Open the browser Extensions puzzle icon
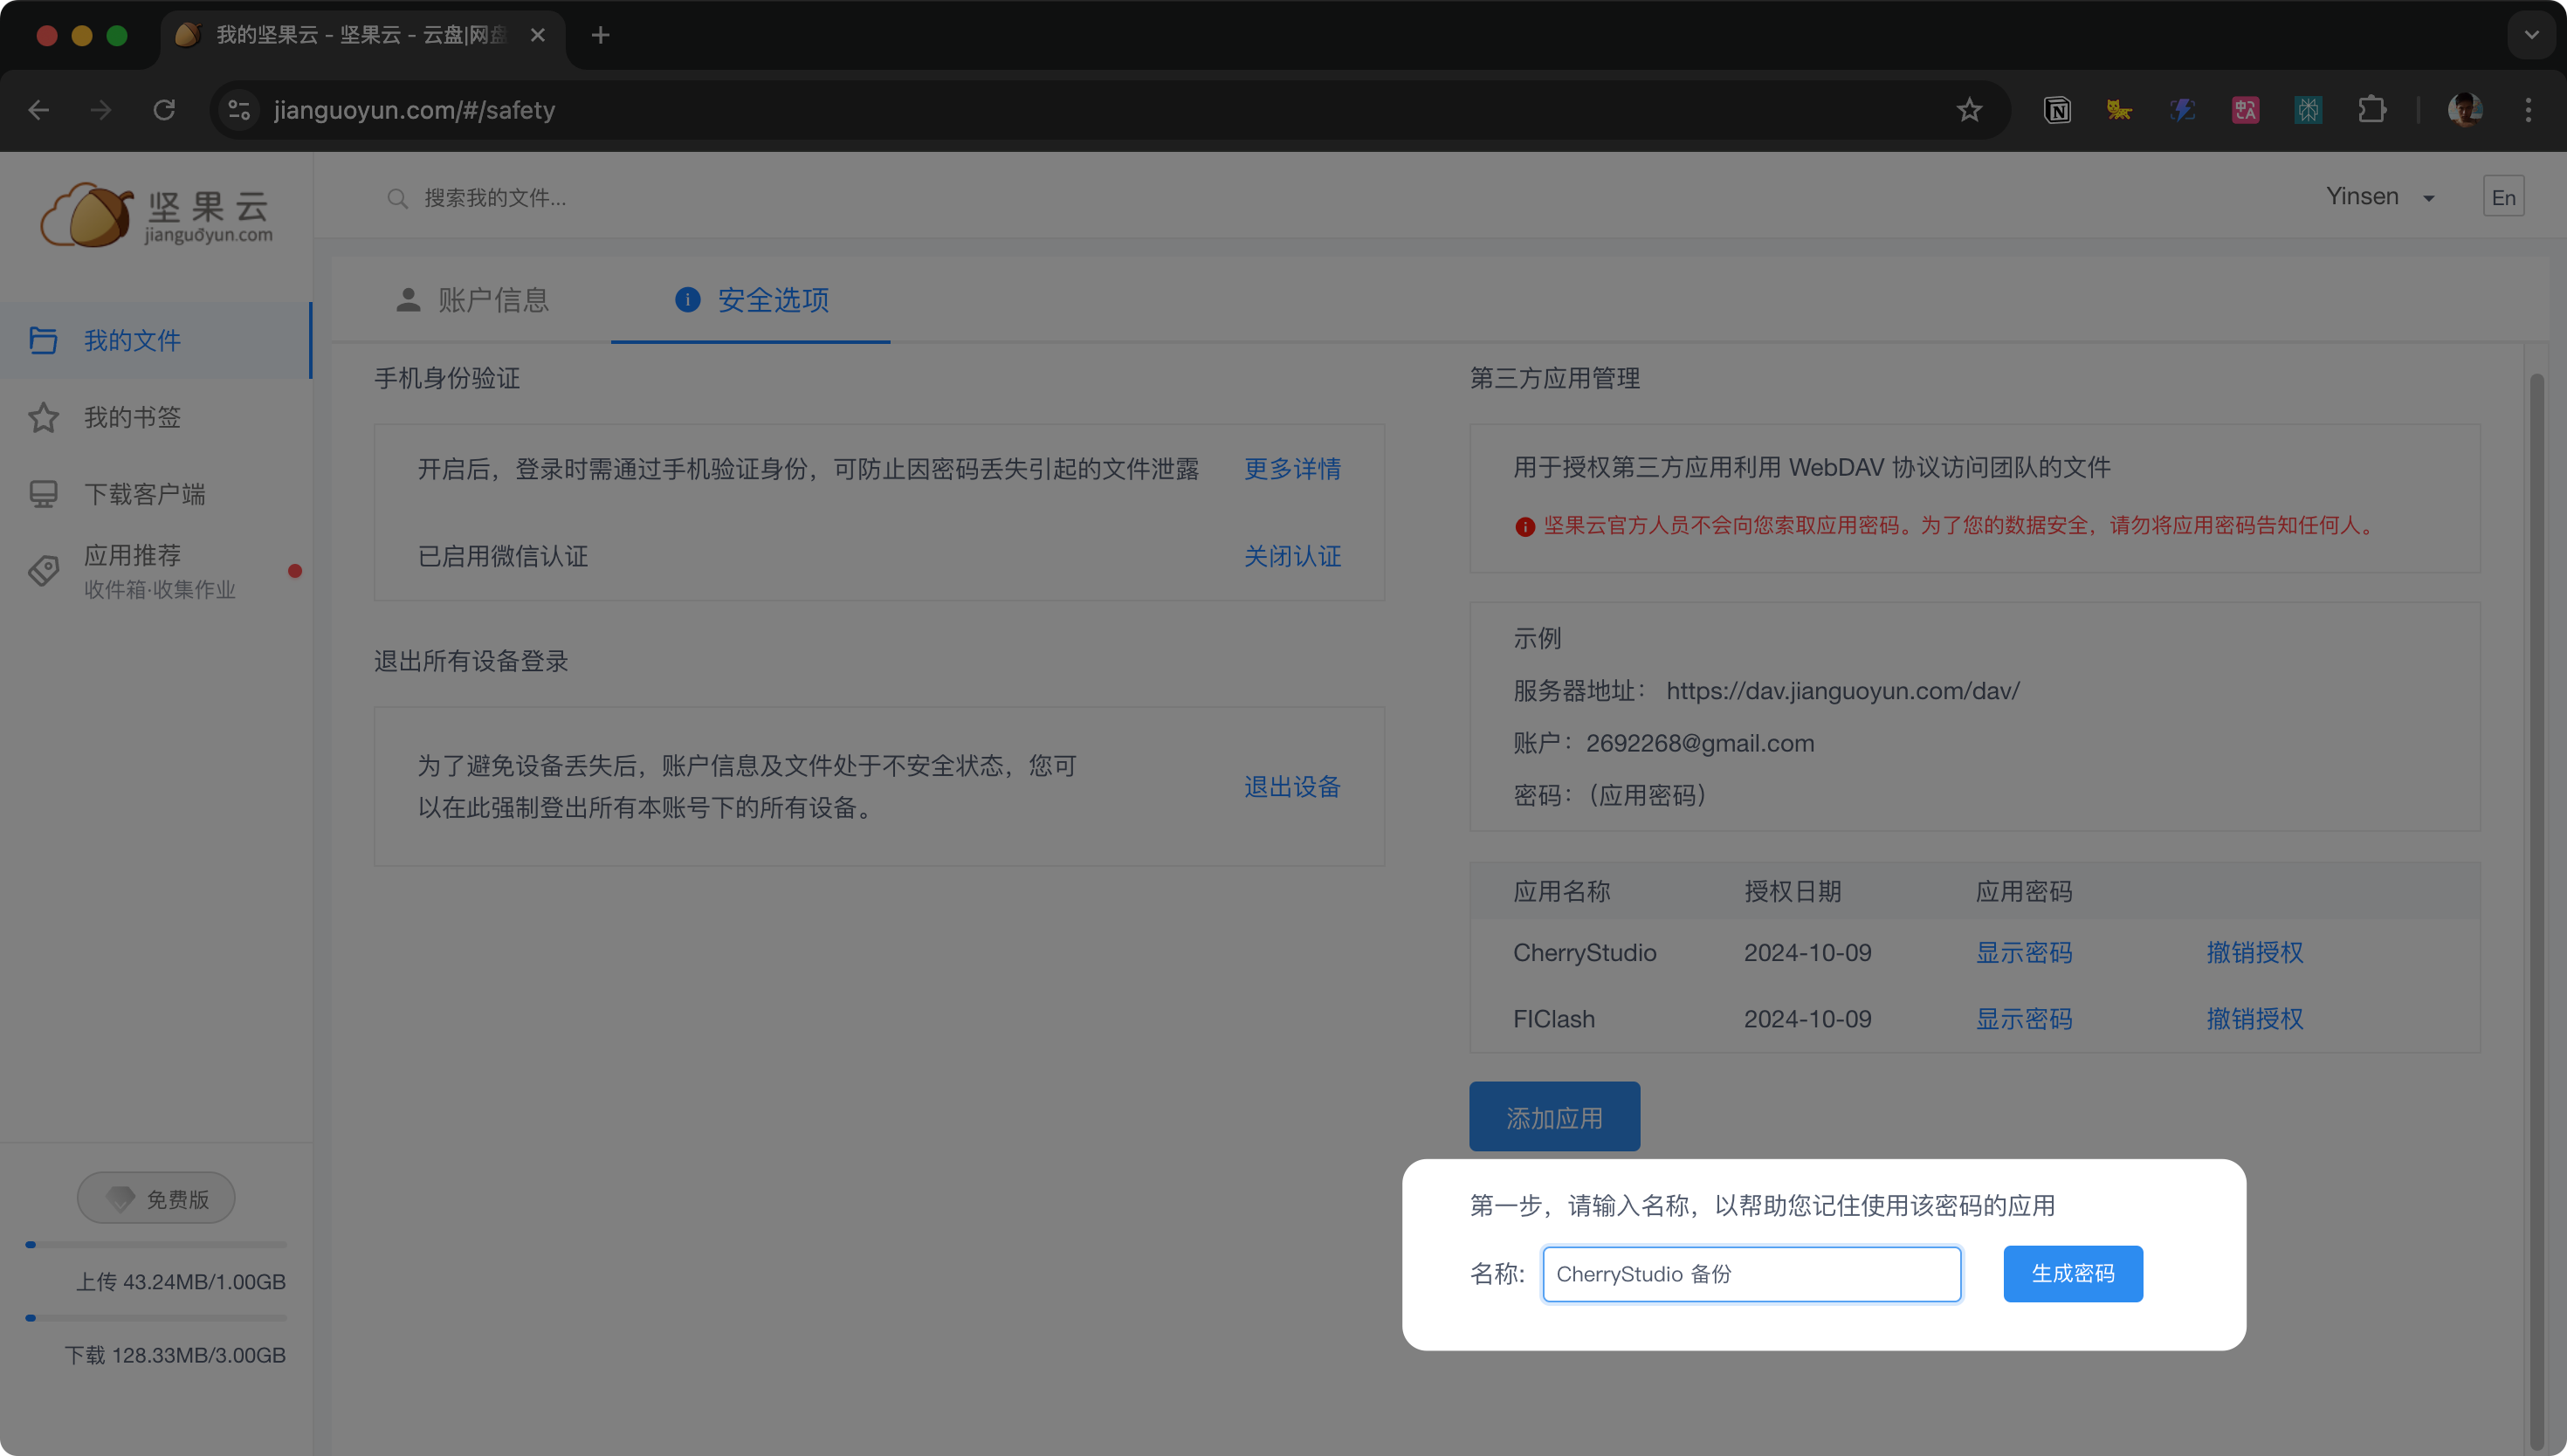Viewport: 2567px width, 1456px height. (x=2371, y=110)
